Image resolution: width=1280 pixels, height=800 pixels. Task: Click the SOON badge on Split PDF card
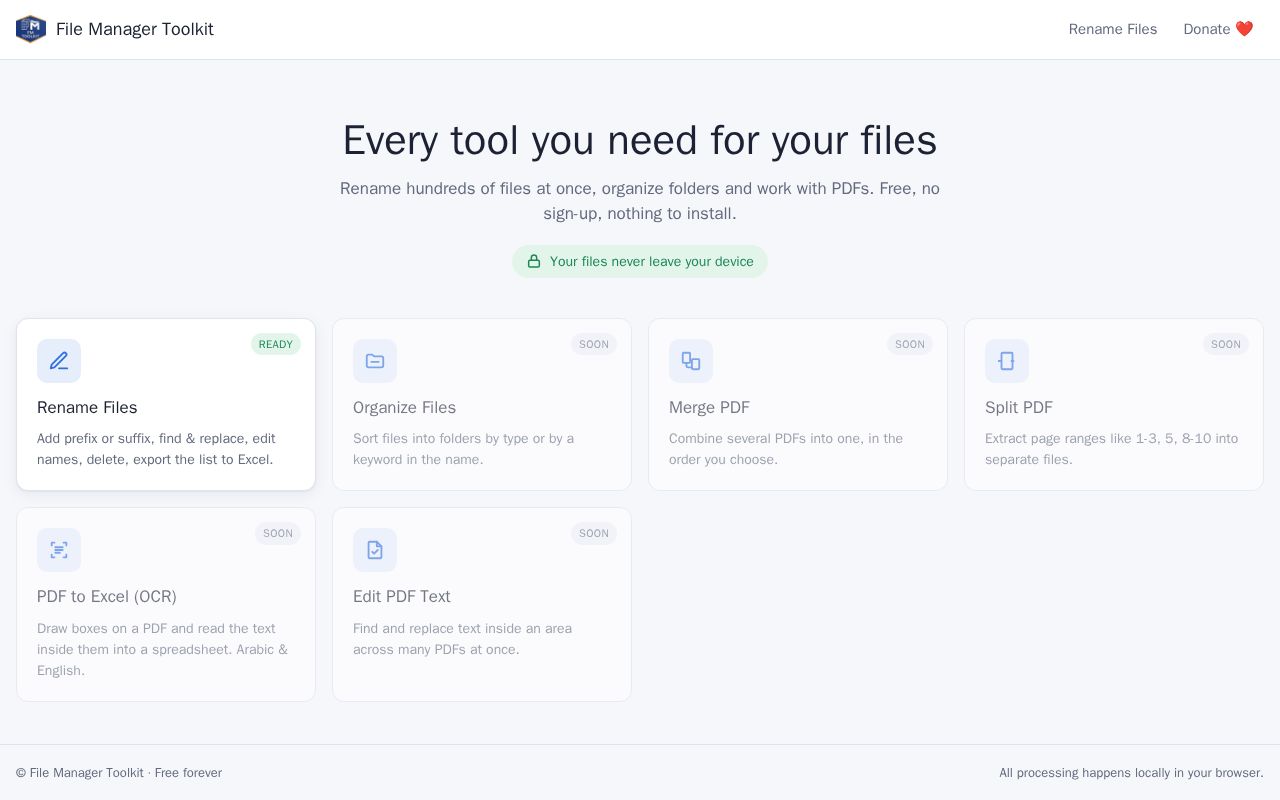tap(1226, 344)
